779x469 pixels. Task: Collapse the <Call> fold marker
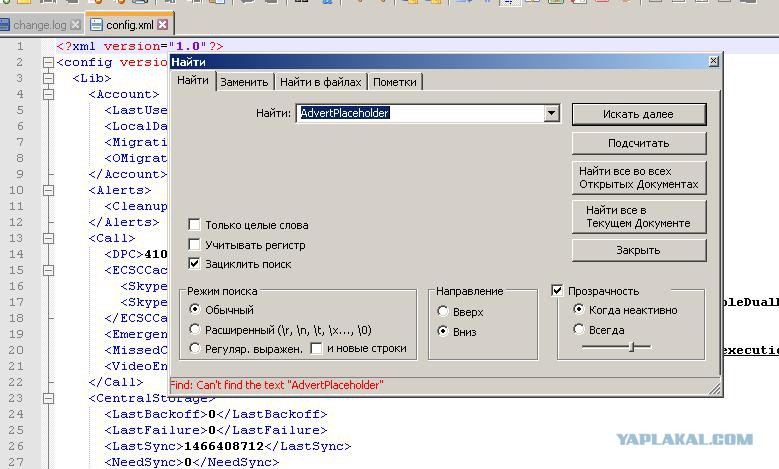pos(48,238)
